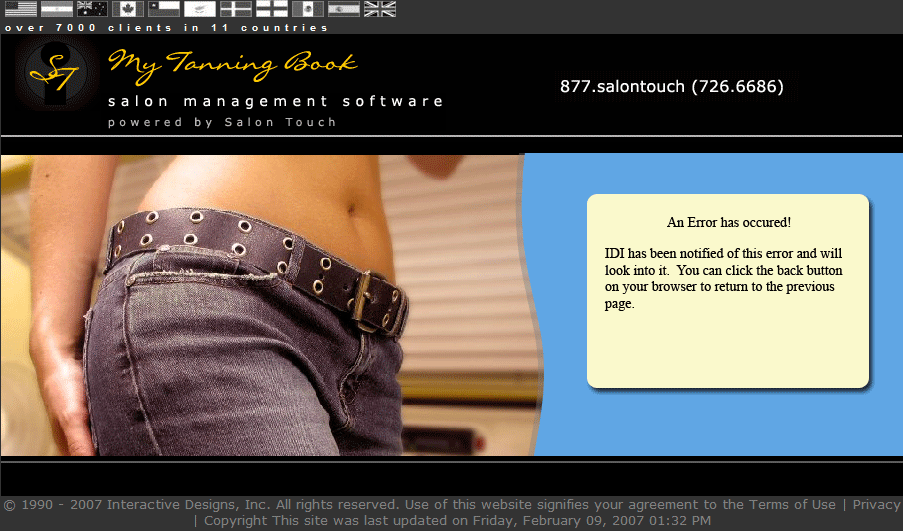
Task: Click the tanning model banner photo
Action: point(272,305)
